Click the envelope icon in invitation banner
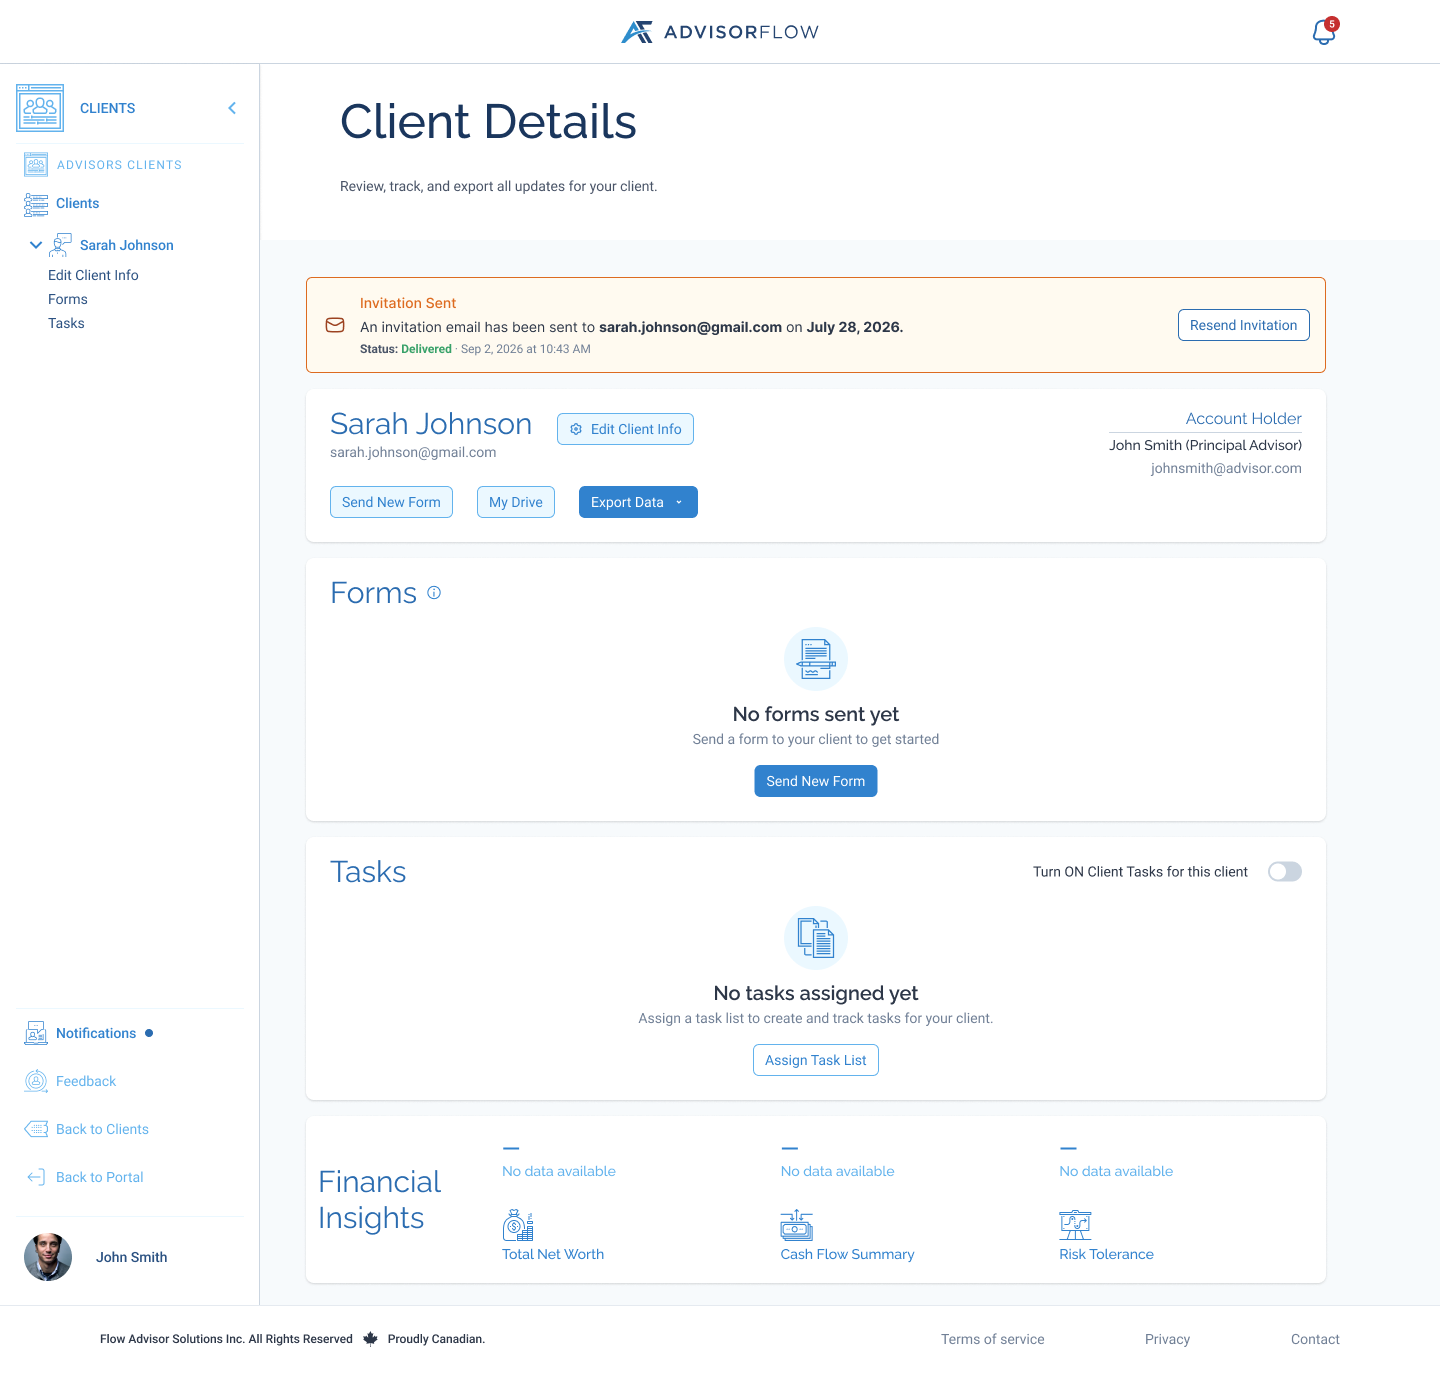Screen dimensions: 1440x1373 pyautogui.click(x=335, y=325)
